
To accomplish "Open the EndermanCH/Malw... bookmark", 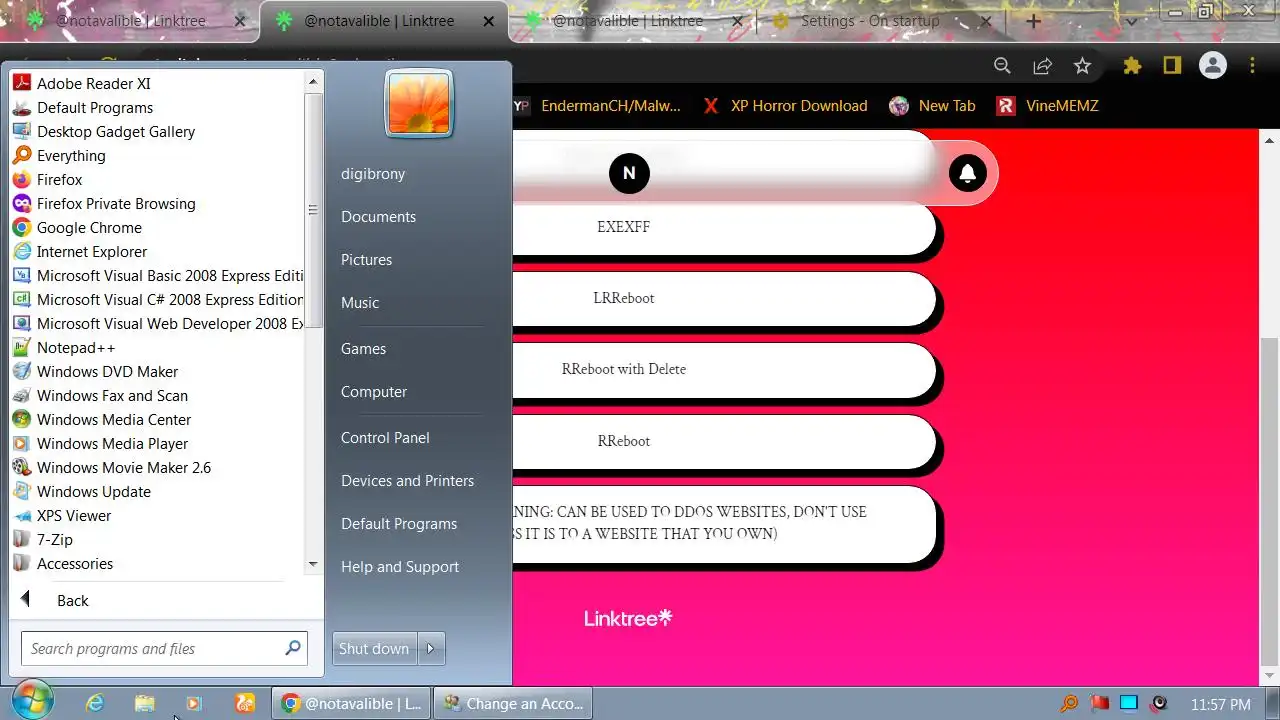I will [597, 106].
